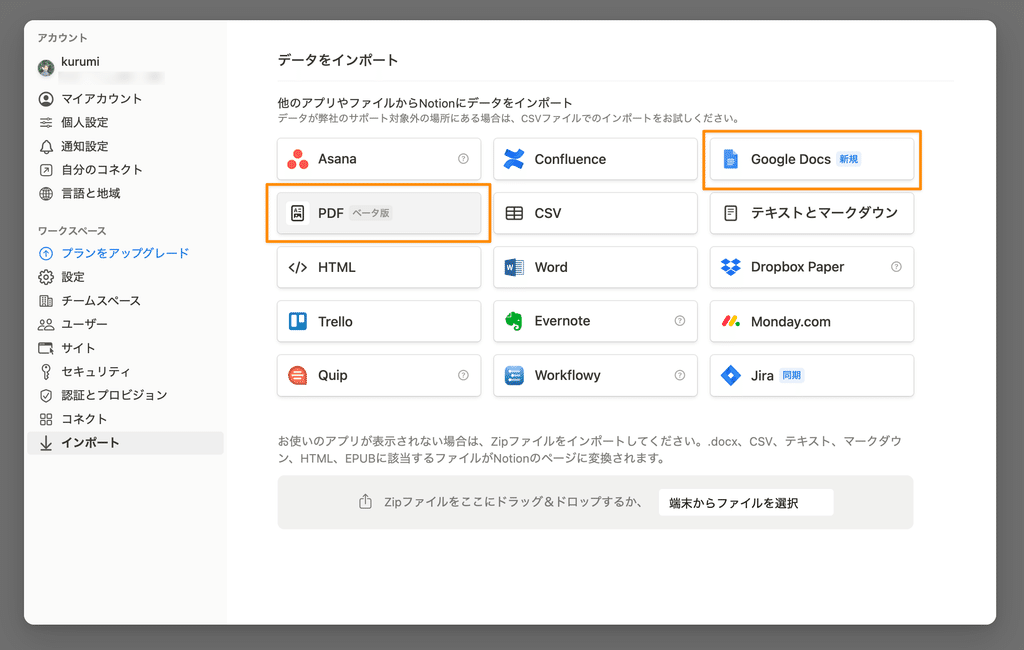This screenshot has width=1024, height=650.
Task: Click the Confluence logo icon
Action: [x=514, y=159]
